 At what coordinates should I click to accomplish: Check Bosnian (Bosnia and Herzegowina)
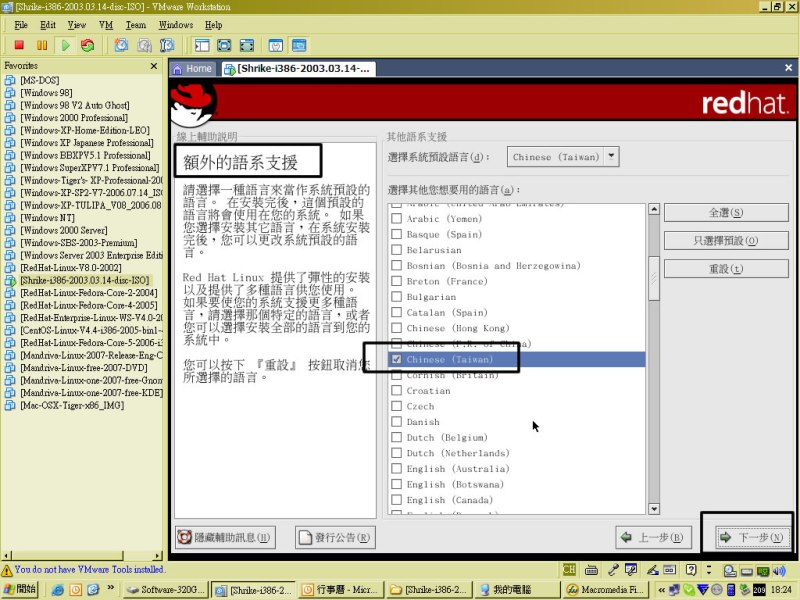point(396,266)
